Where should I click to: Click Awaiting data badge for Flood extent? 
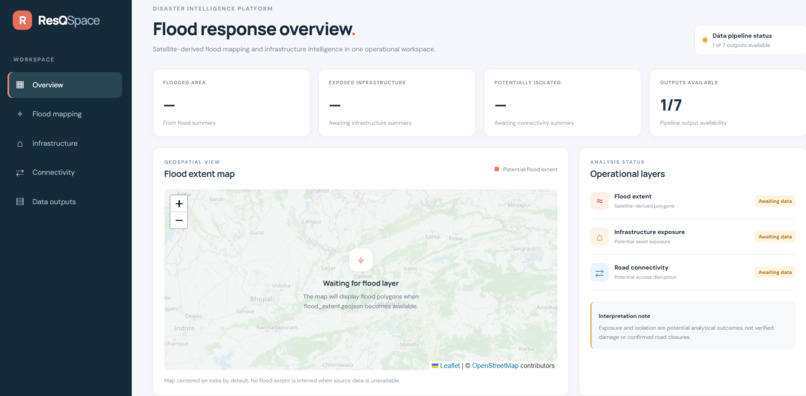[775, 201]
